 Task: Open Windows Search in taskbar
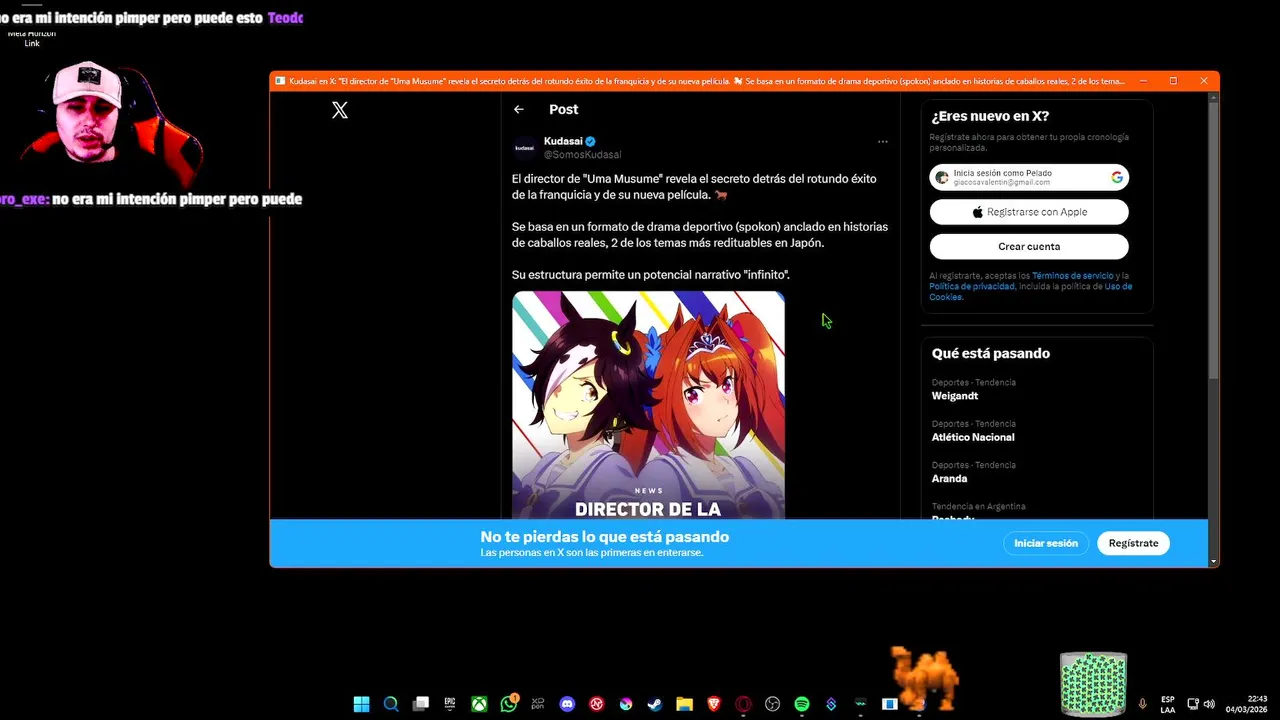391,704
